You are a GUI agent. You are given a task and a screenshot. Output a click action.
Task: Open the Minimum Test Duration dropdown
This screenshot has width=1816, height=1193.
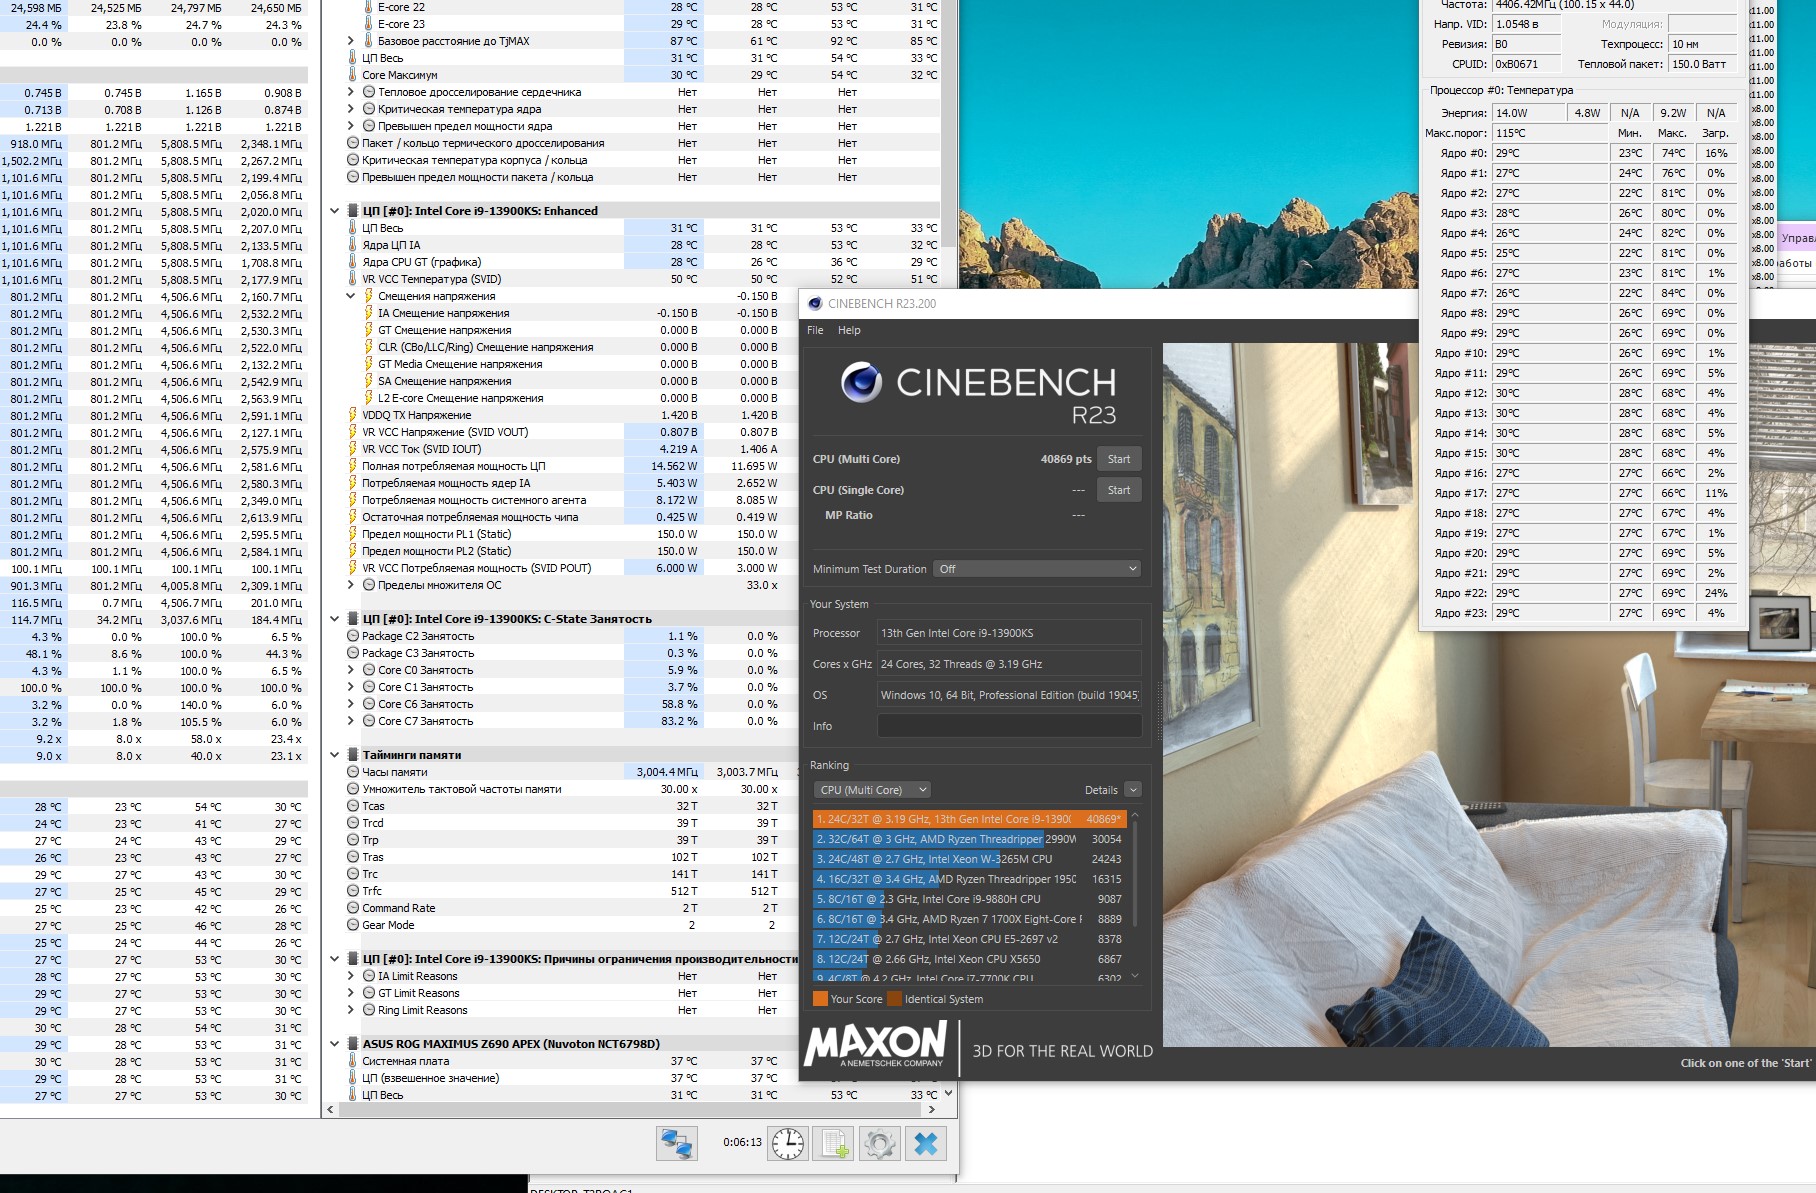coord(1037,569)
